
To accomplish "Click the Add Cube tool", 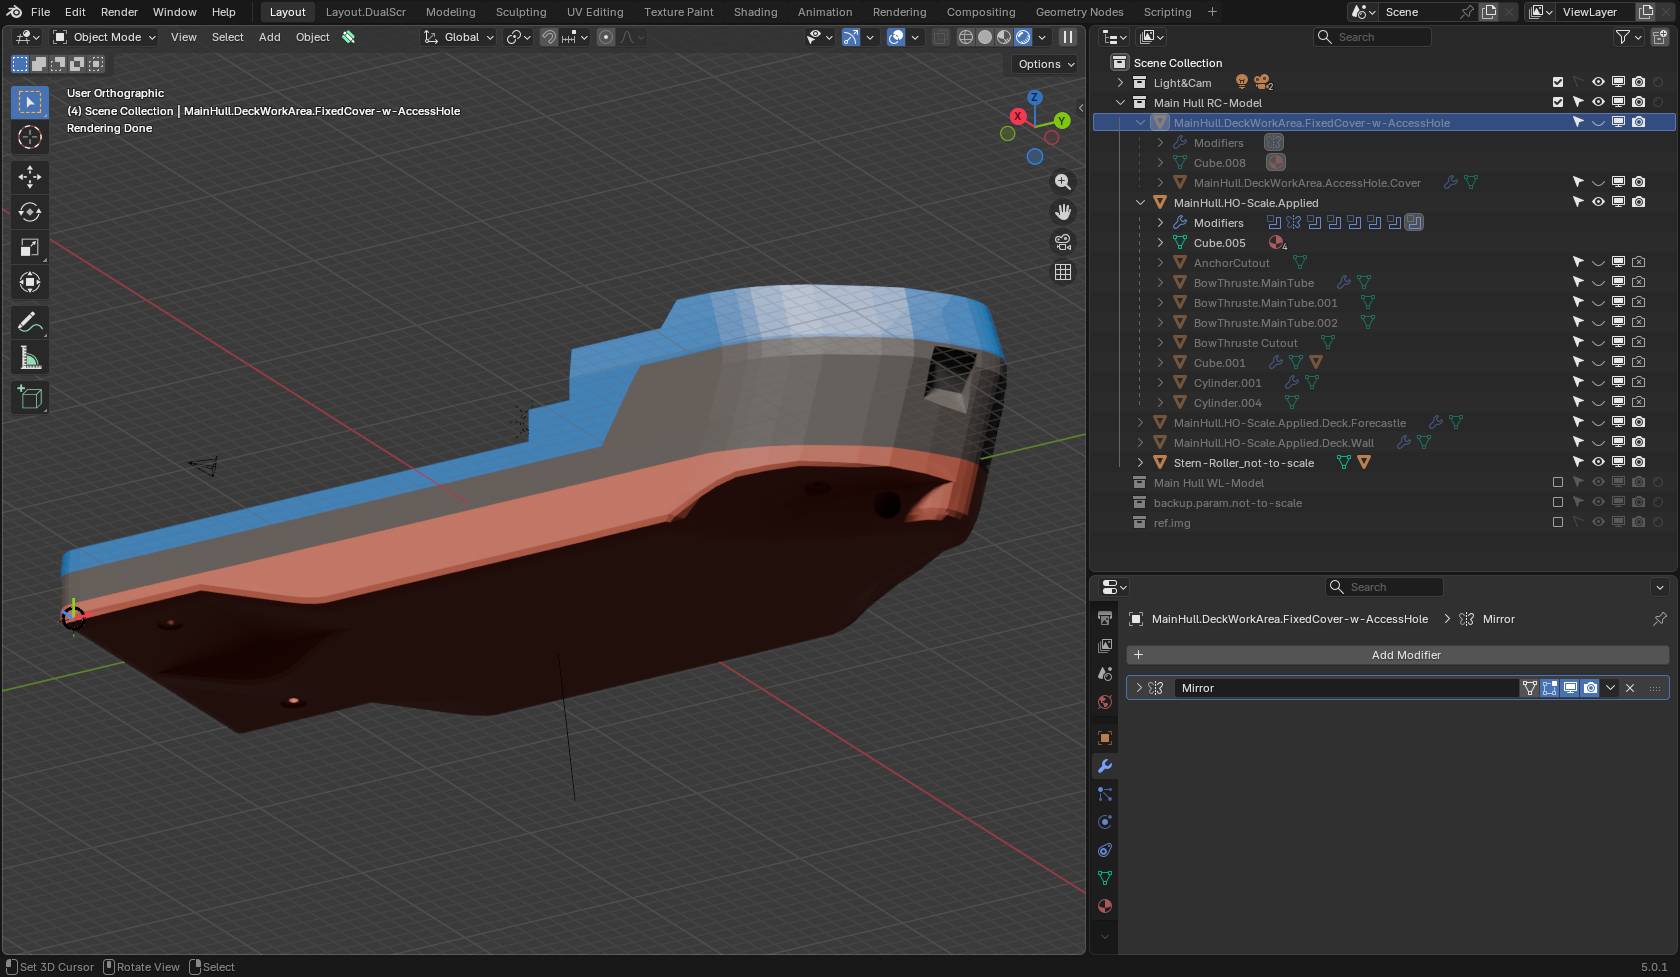I will 30,398.
